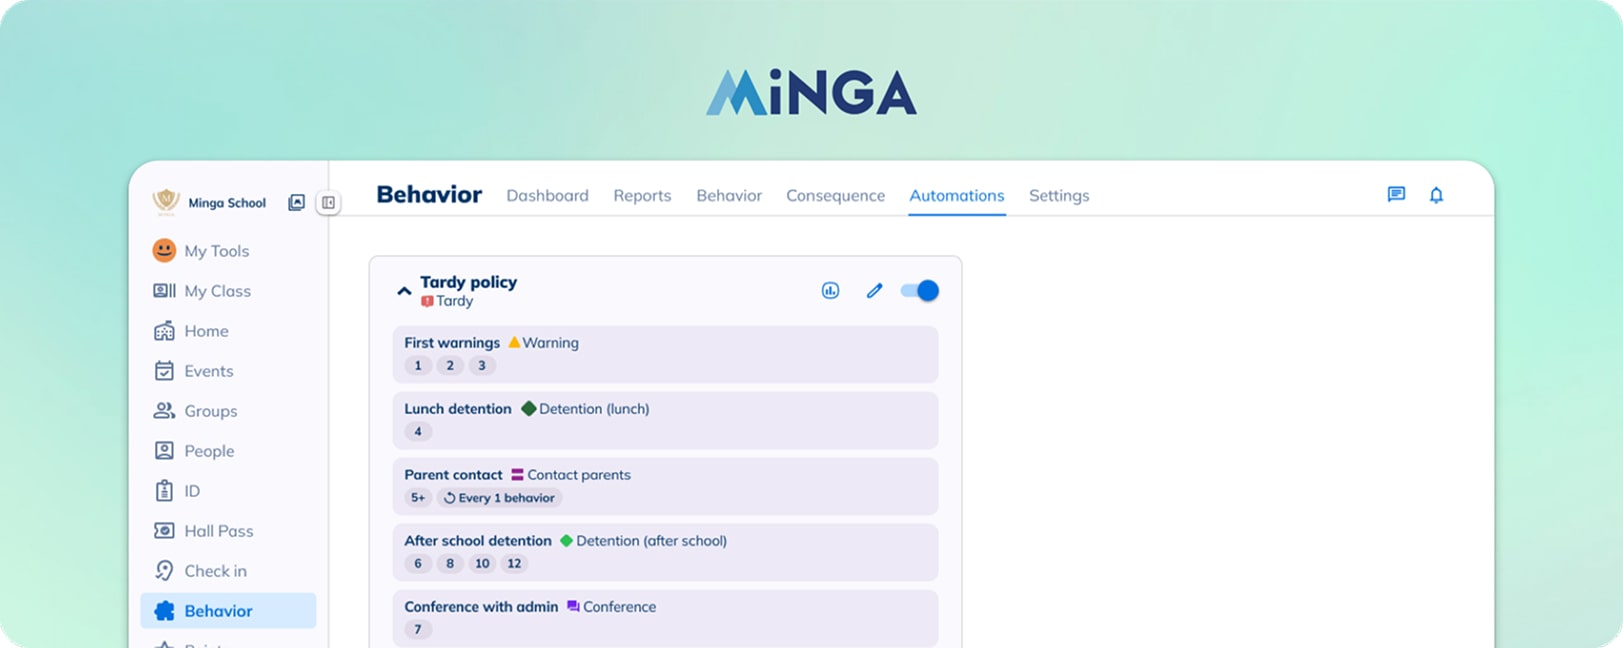Open the image gallery icon beside Minga School
This screenshot has width=1623, height=648.
(x=296, y=202)
